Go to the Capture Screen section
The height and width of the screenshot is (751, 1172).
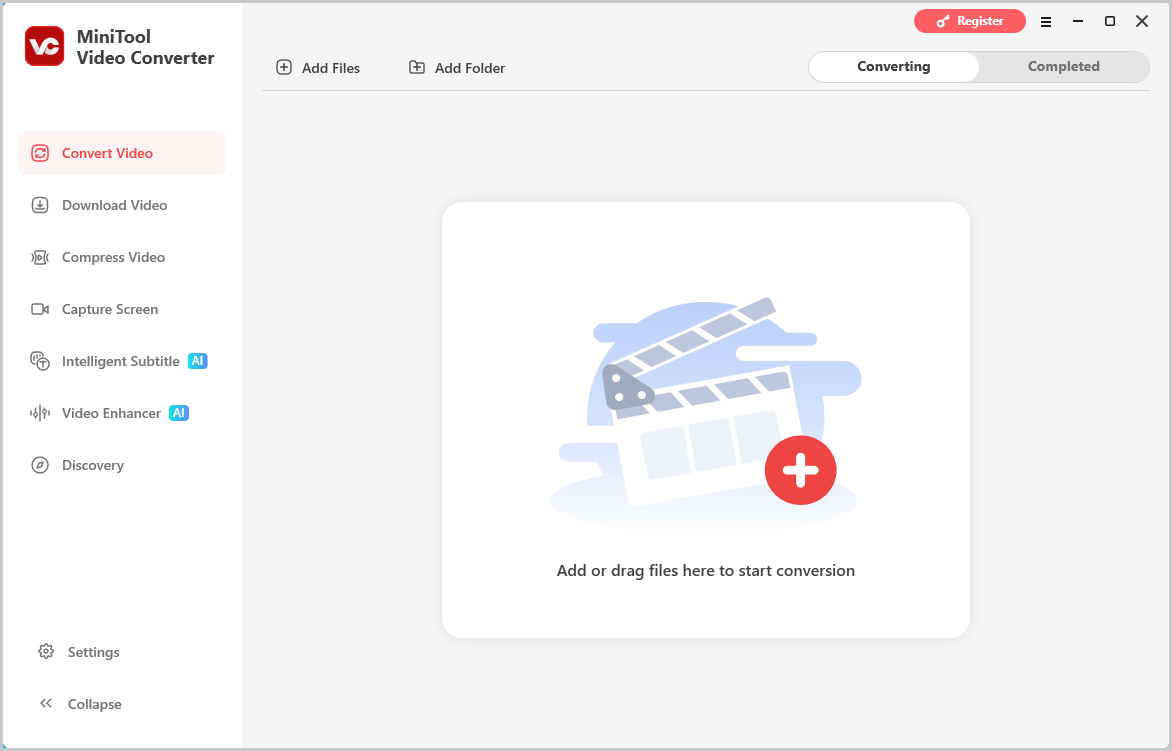coord(122,309)
